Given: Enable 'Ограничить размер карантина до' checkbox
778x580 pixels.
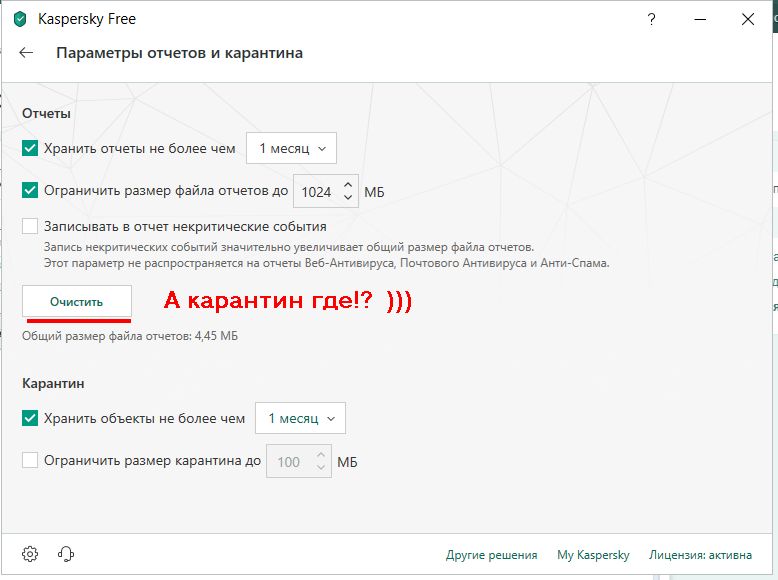Looking at the screenshot, I should click(30, 460).
